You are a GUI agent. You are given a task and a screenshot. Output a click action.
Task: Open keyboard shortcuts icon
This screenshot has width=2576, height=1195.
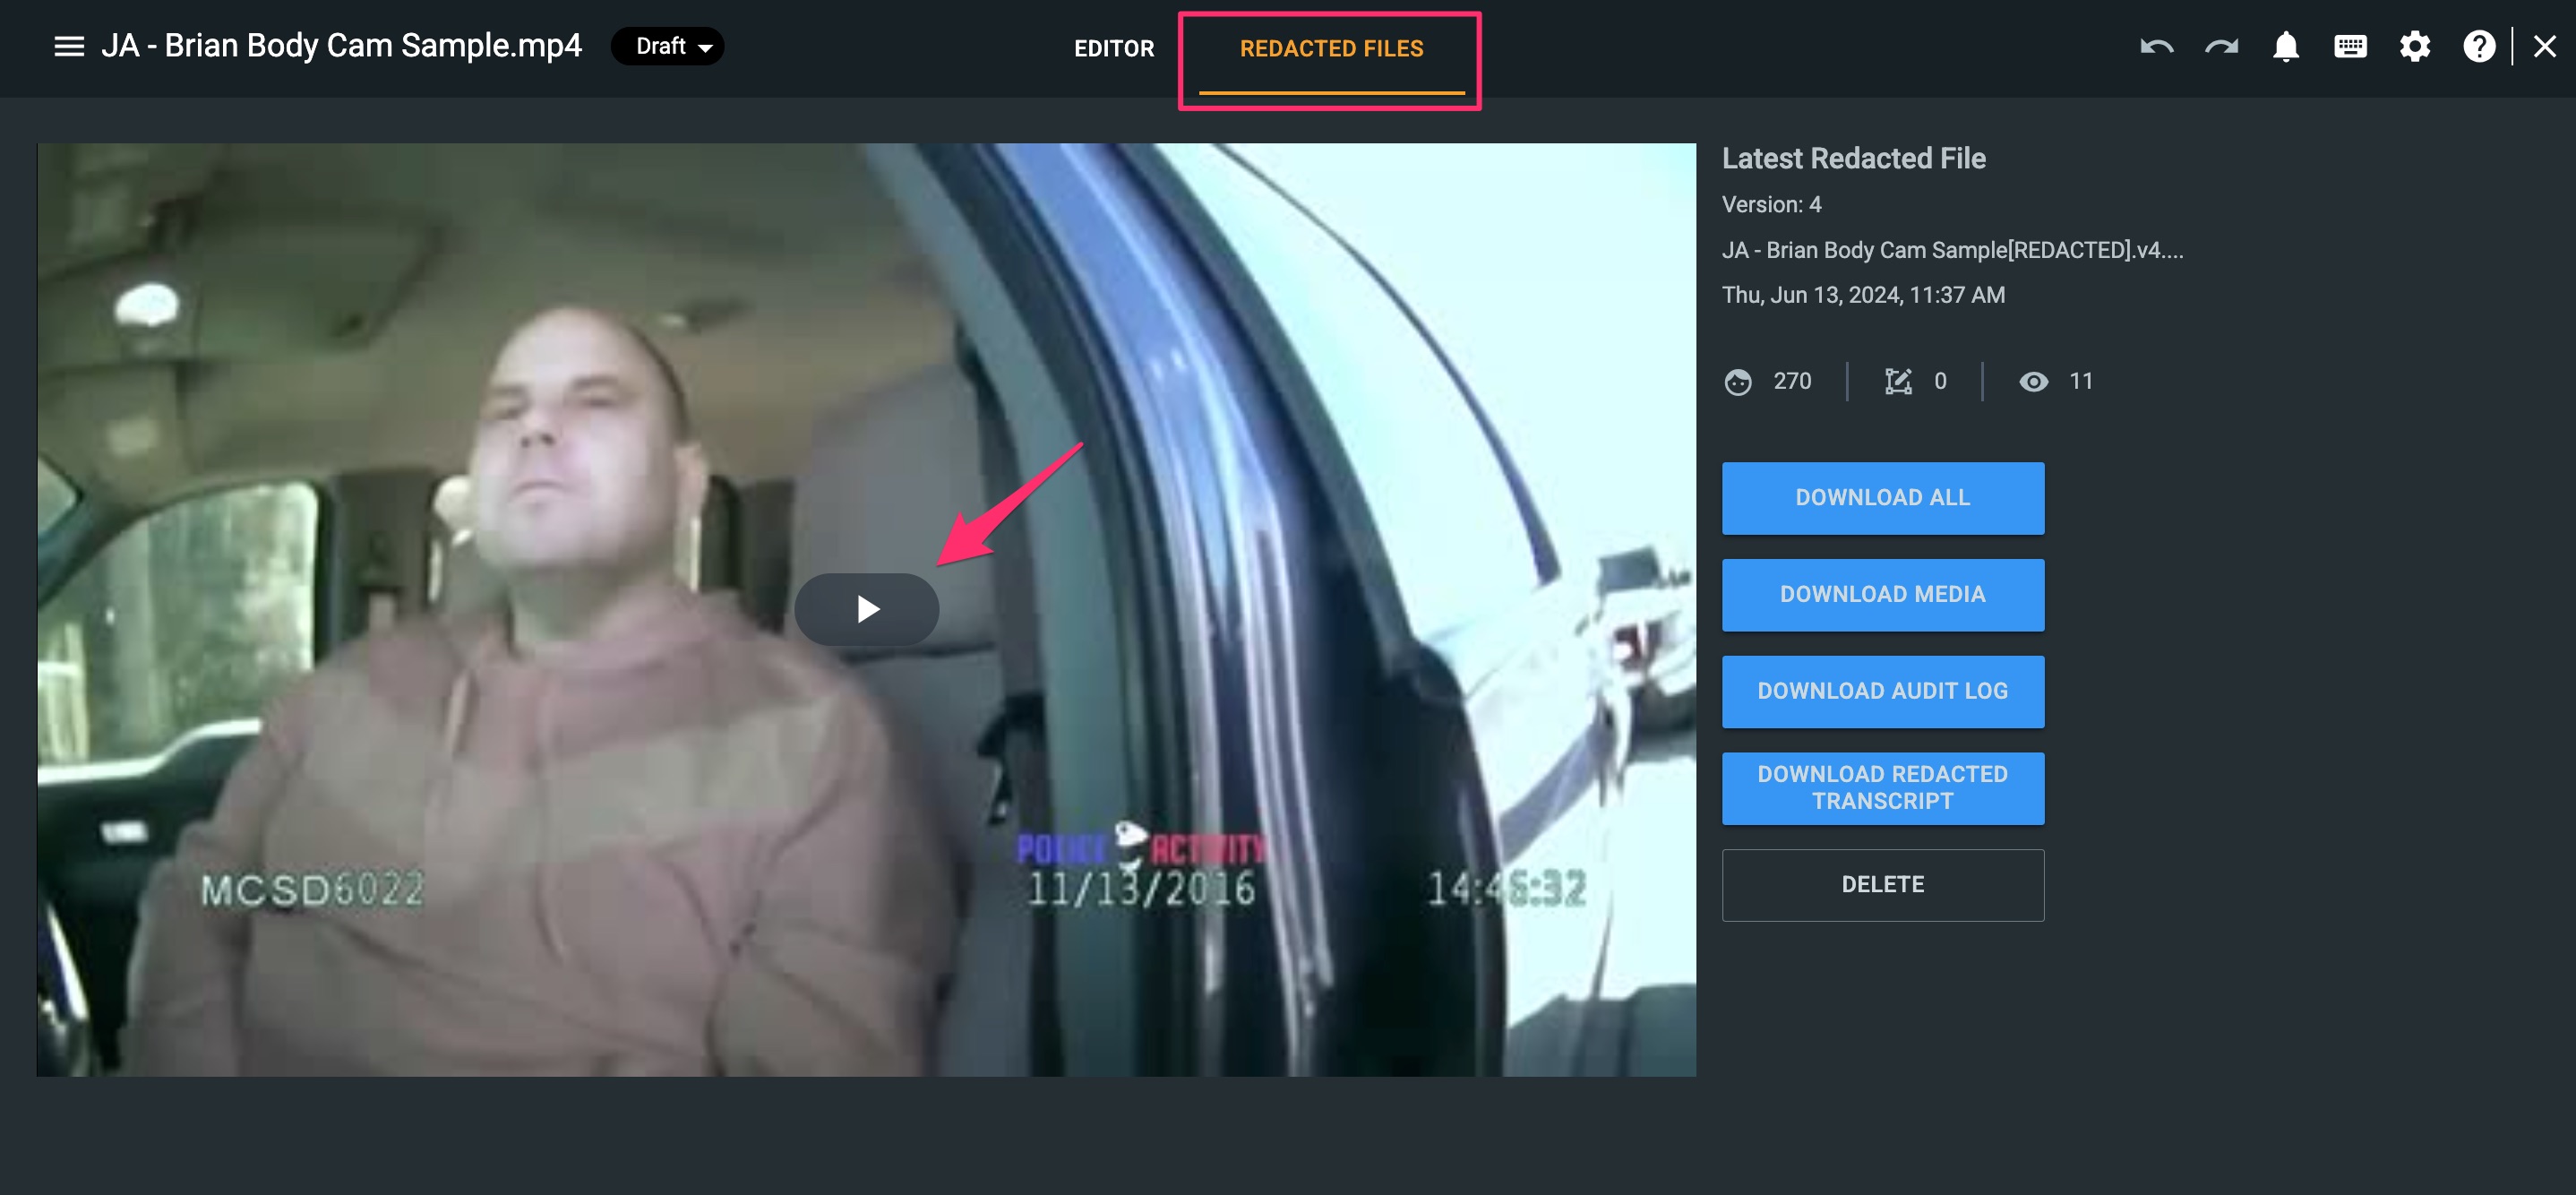(x=2350, y=47)
